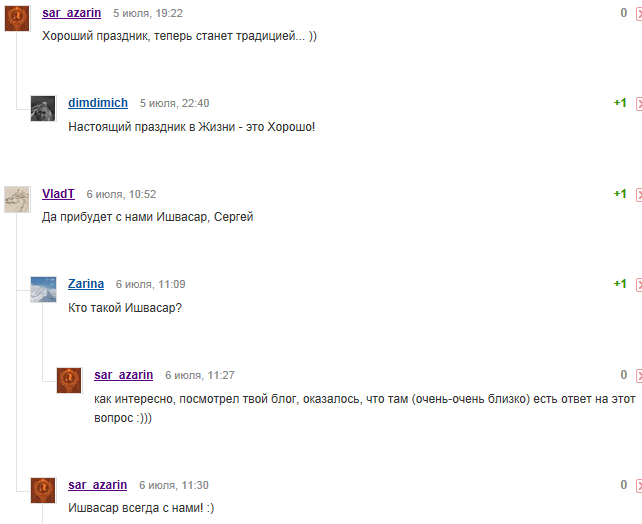Click red X icon beside dimdimich's comment
642x524 pixels.
[x=639, y=104]
